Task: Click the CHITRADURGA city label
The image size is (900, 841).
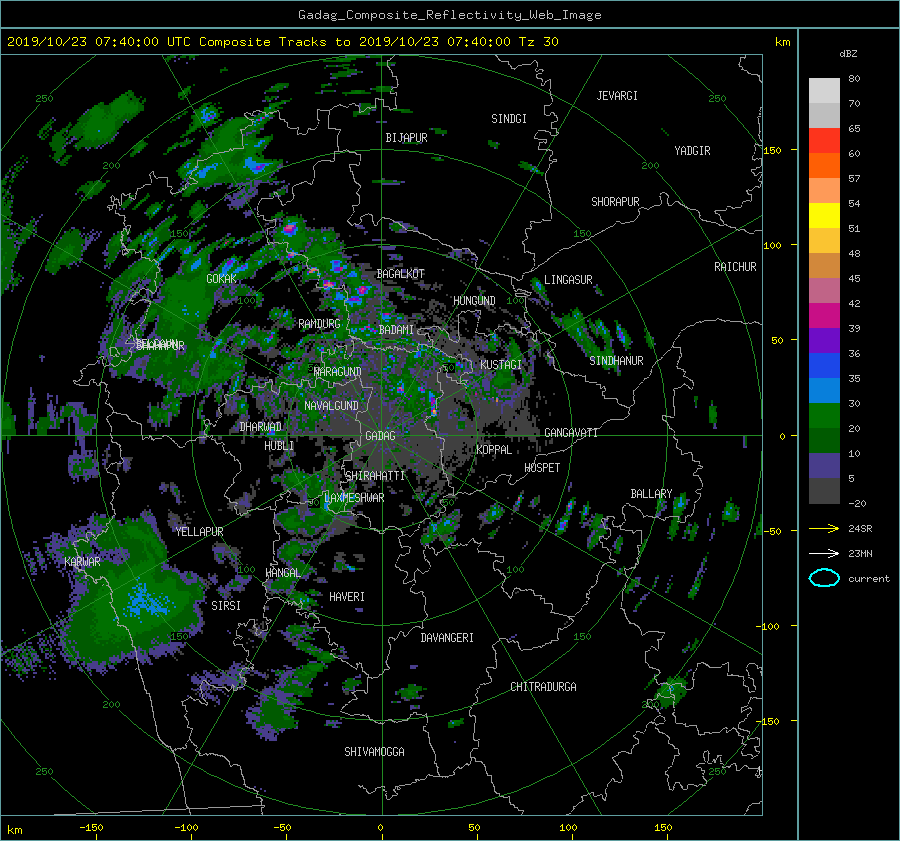Action: (x=543, y=687)
